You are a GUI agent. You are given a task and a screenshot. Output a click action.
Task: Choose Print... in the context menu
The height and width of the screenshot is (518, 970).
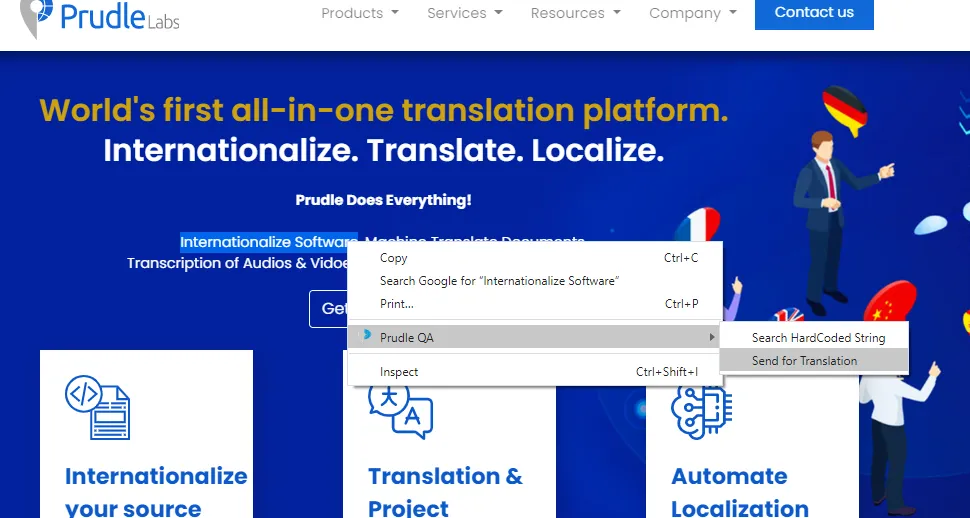pos(535,304)
